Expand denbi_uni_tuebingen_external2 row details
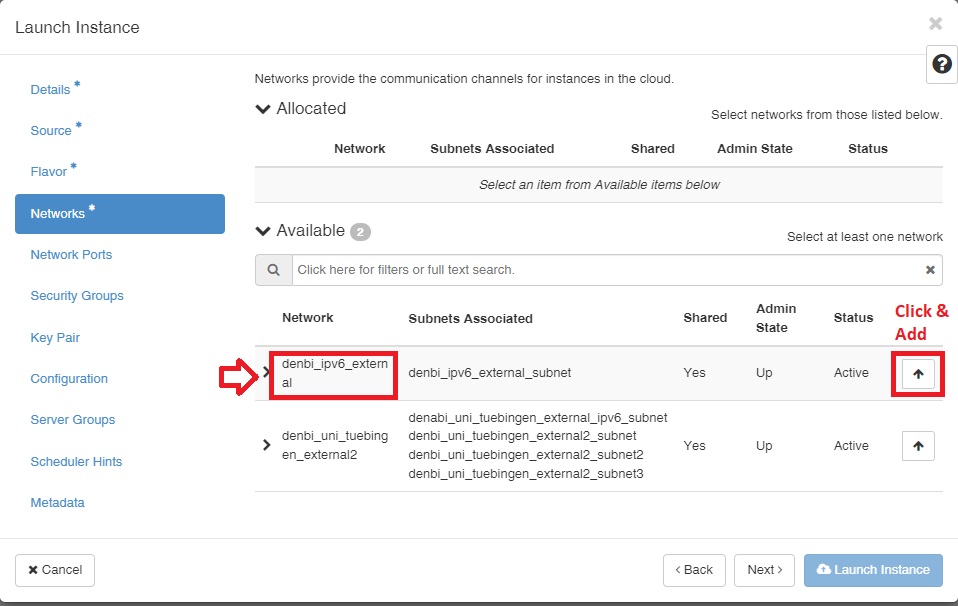Screen dimensions: 958x606 266,445
